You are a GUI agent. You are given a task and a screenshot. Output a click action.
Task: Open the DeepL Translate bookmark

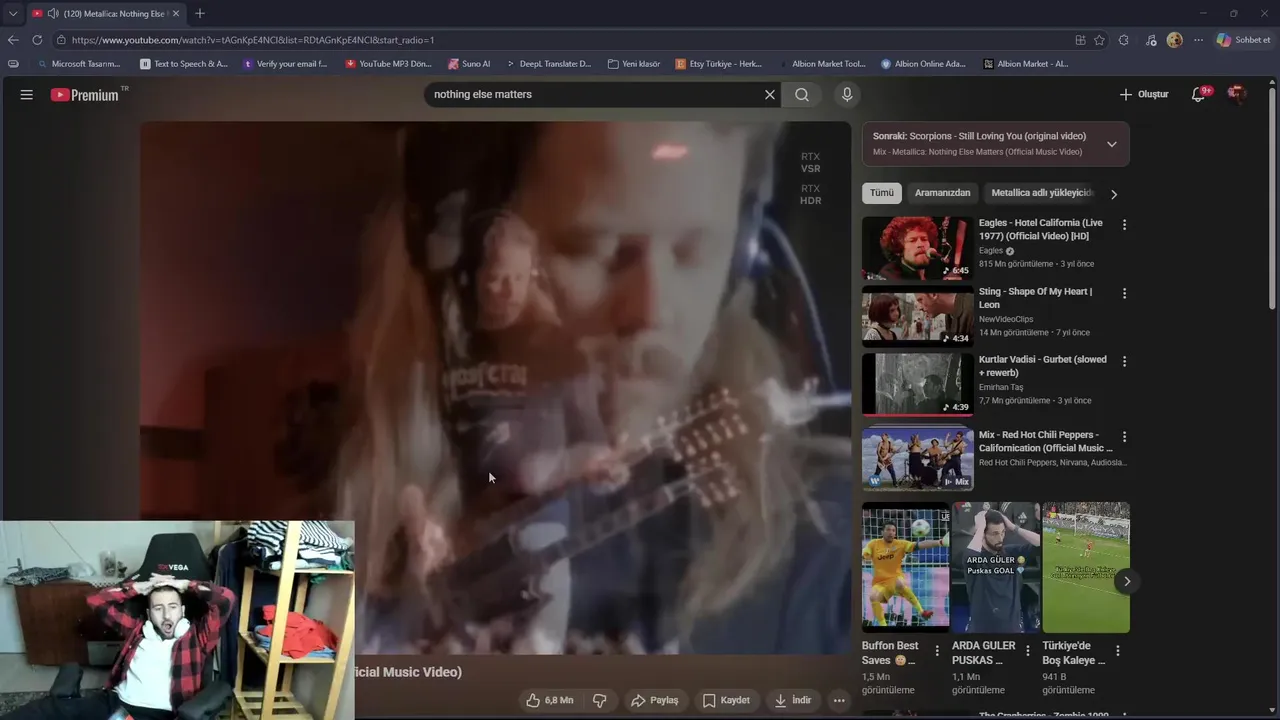(548, 64)
